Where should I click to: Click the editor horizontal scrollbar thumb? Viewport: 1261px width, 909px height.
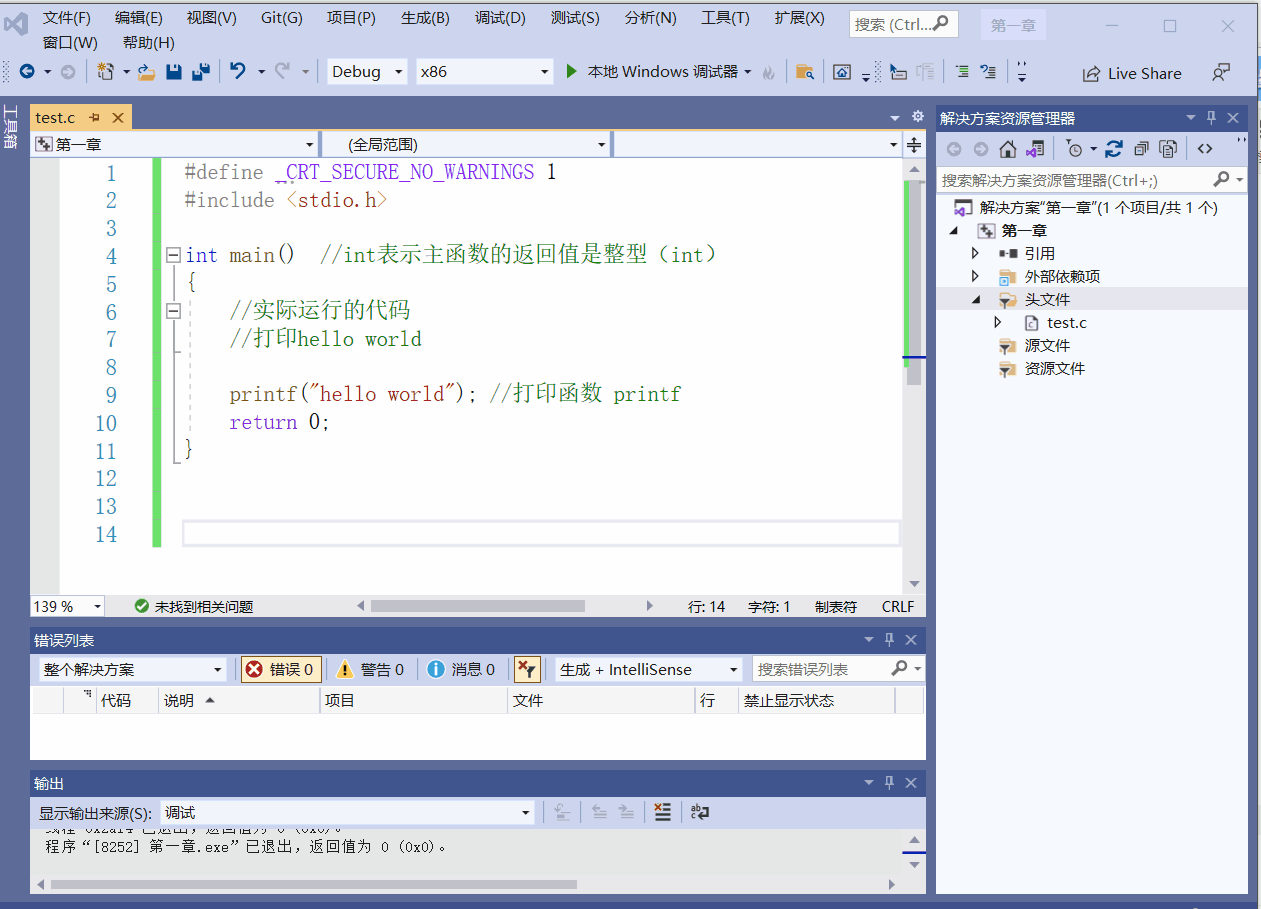pos(477,606)
